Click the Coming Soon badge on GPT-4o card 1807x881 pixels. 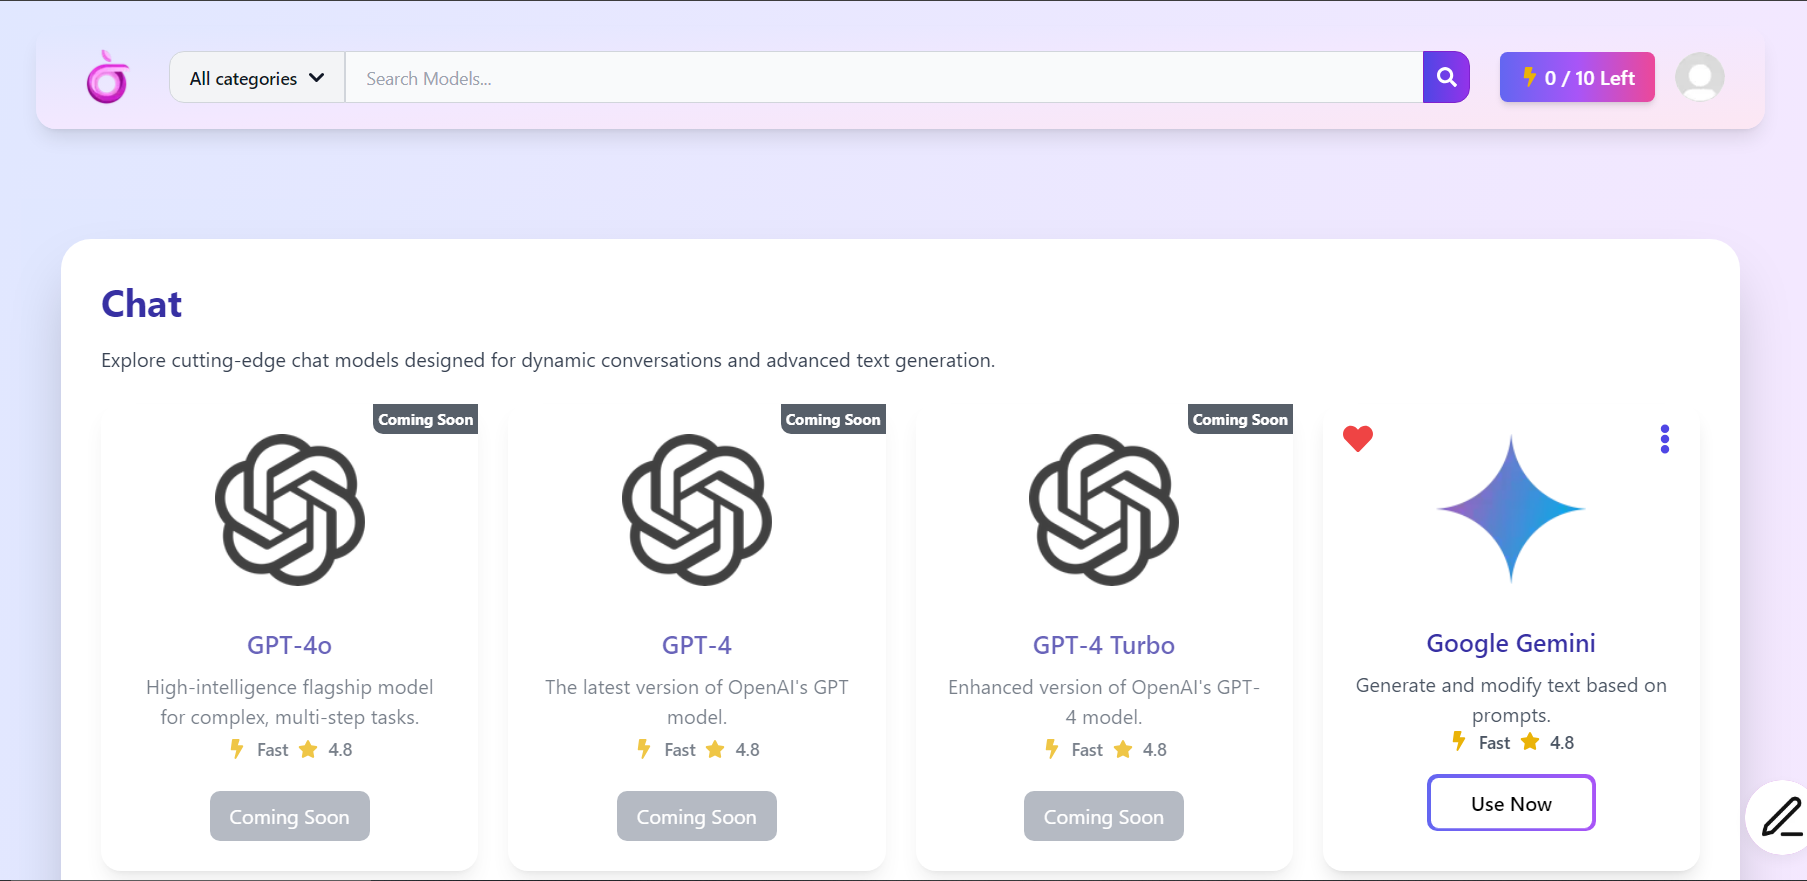[426, 419]
